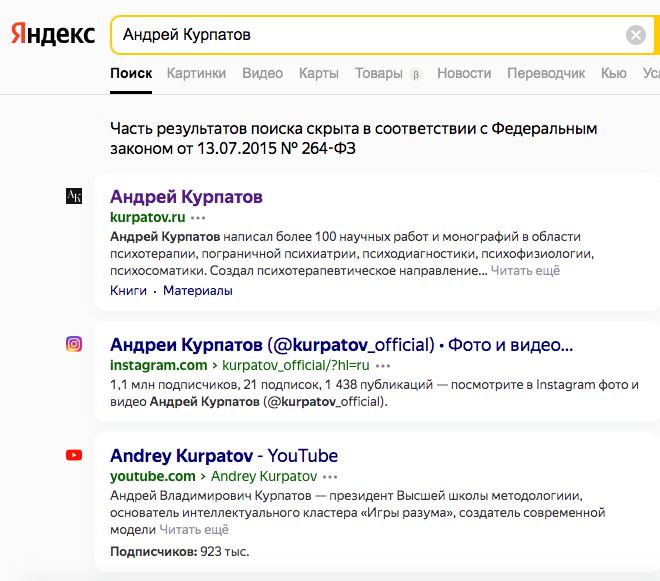
Task: Open the Andrey Kurpatov - YouTube result
Action: (x=224, y=456)
